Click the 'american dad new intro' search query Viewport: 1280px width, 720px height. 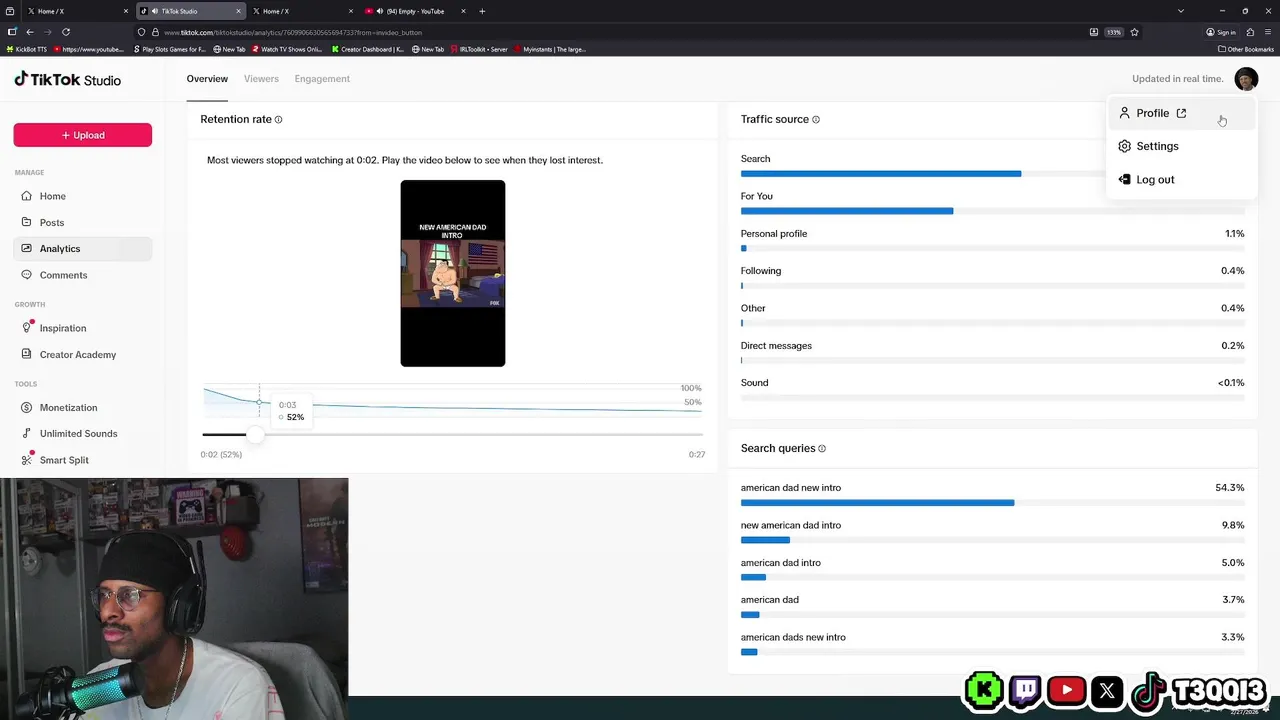(x=791, y=488)
